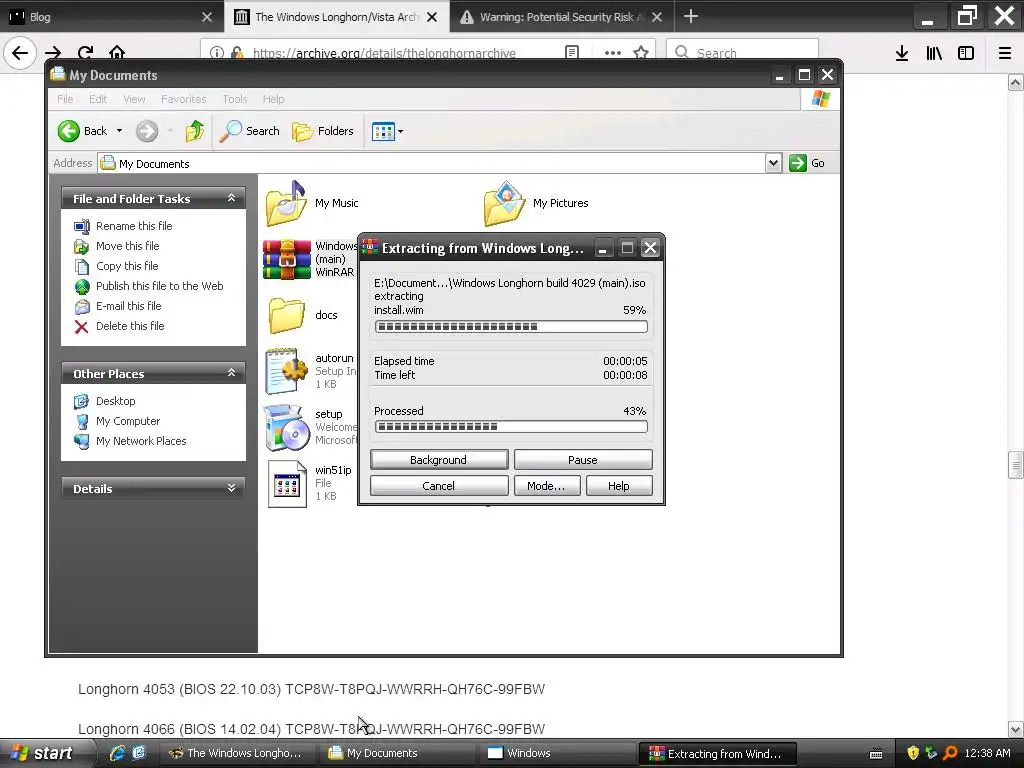Open the View menu
1024x768 pixels.
click(134, 99)
